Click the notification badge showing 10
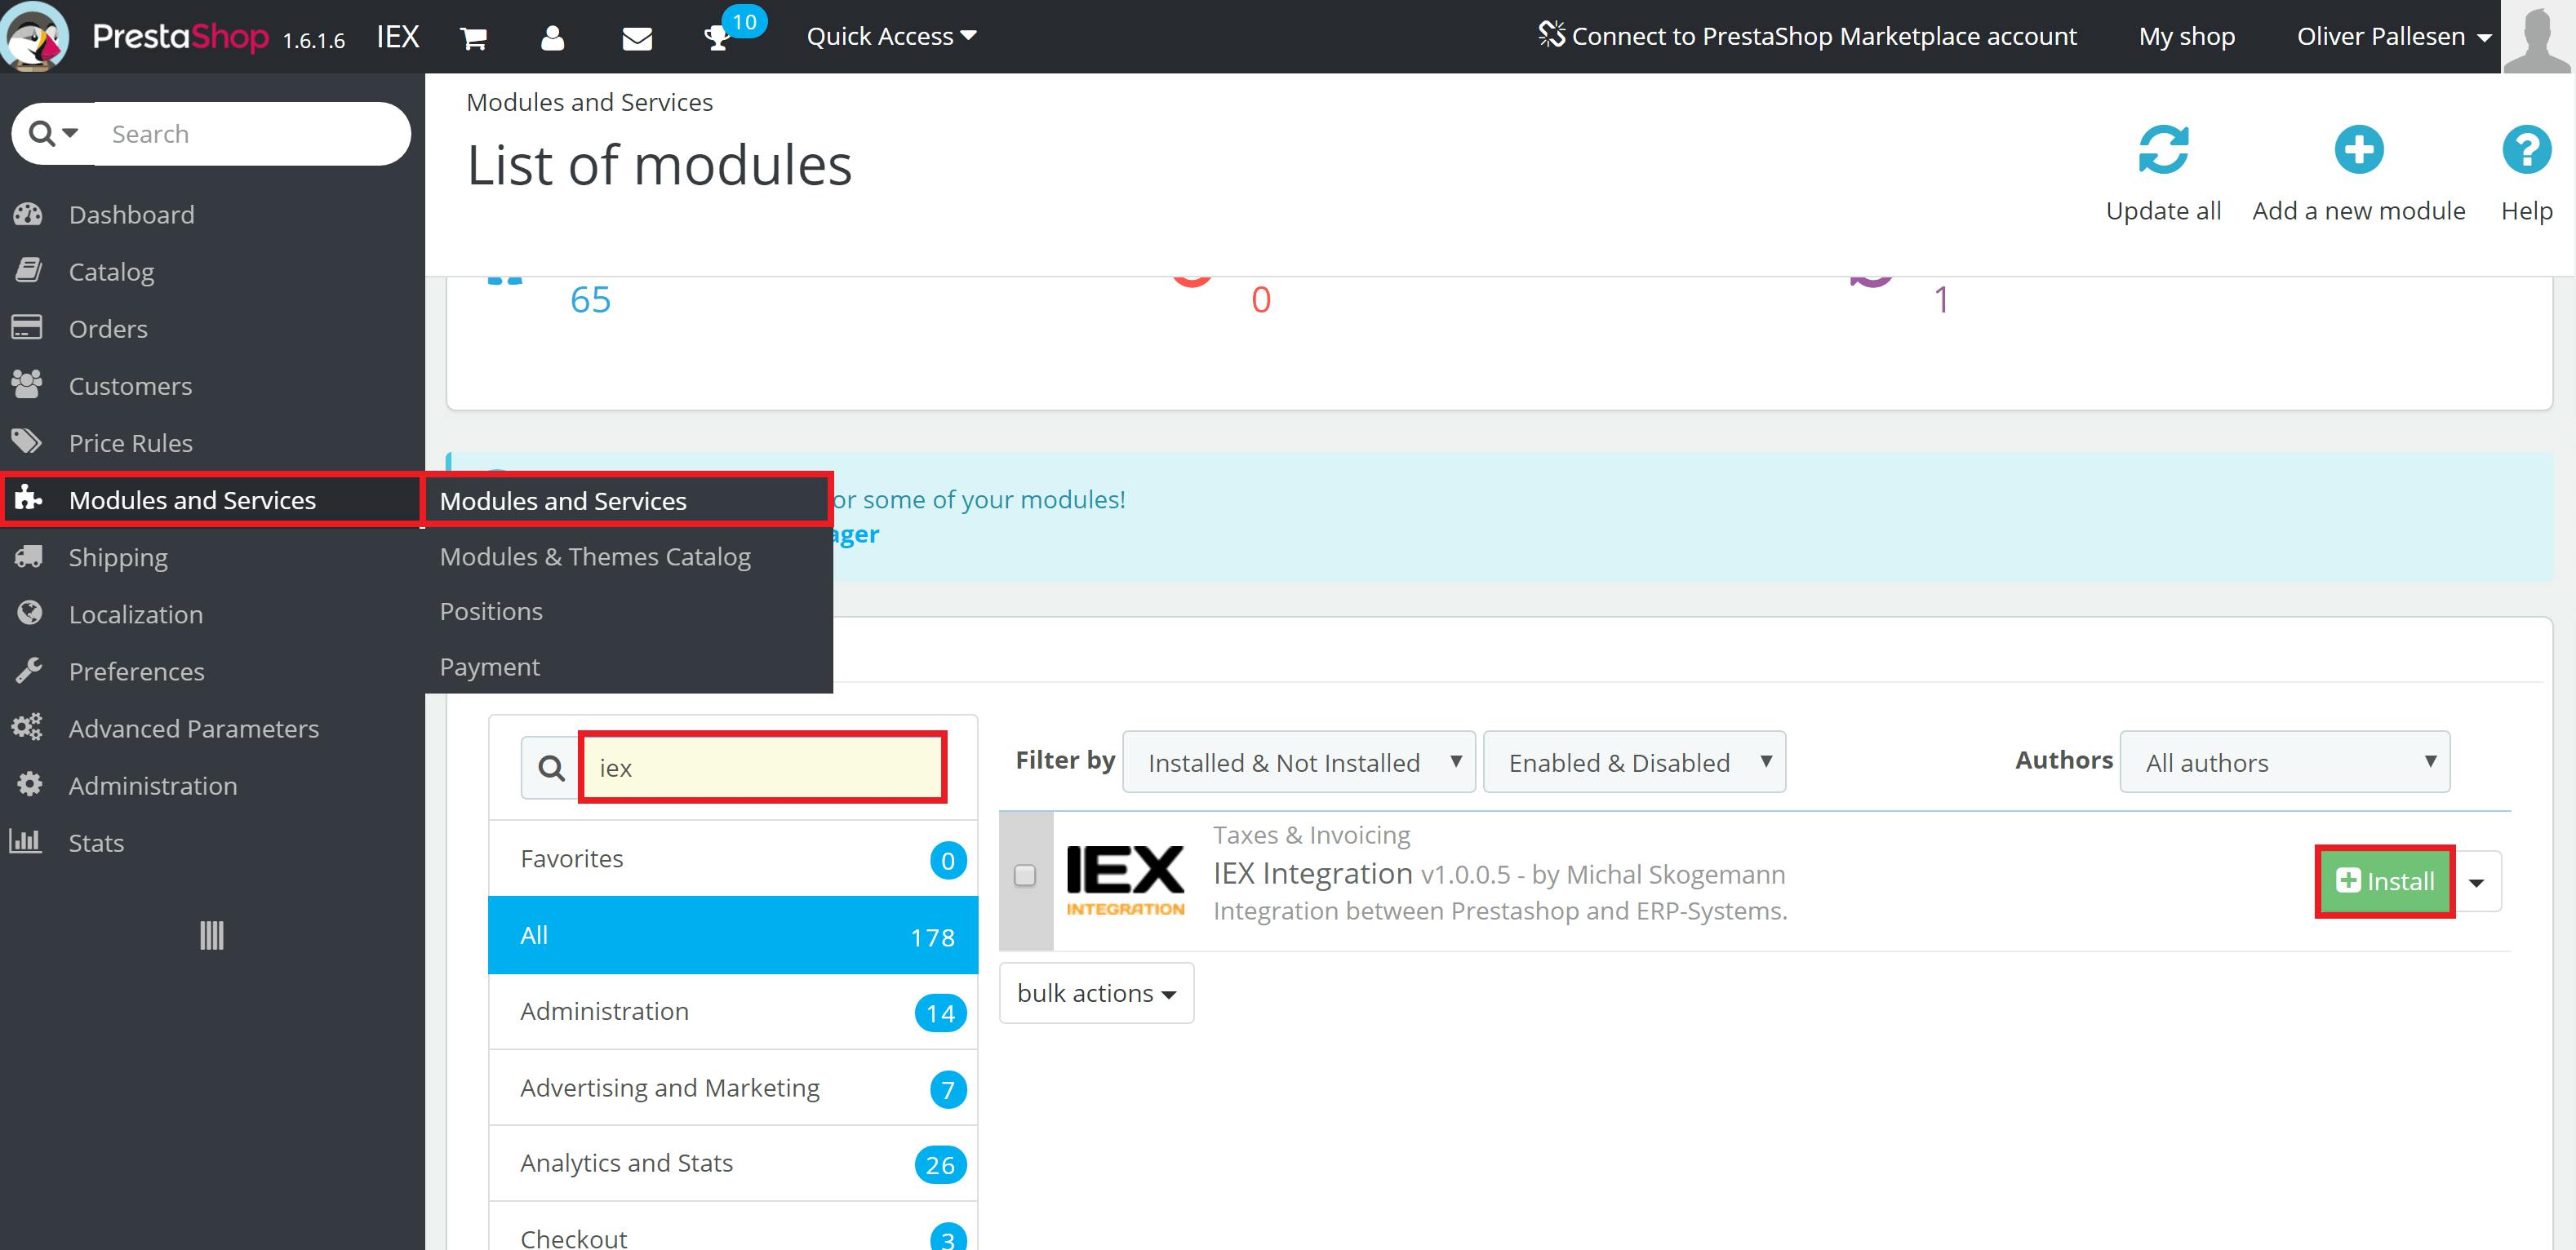The width and height of the screenshot is (2576, 1250). [x=744, y=21]
